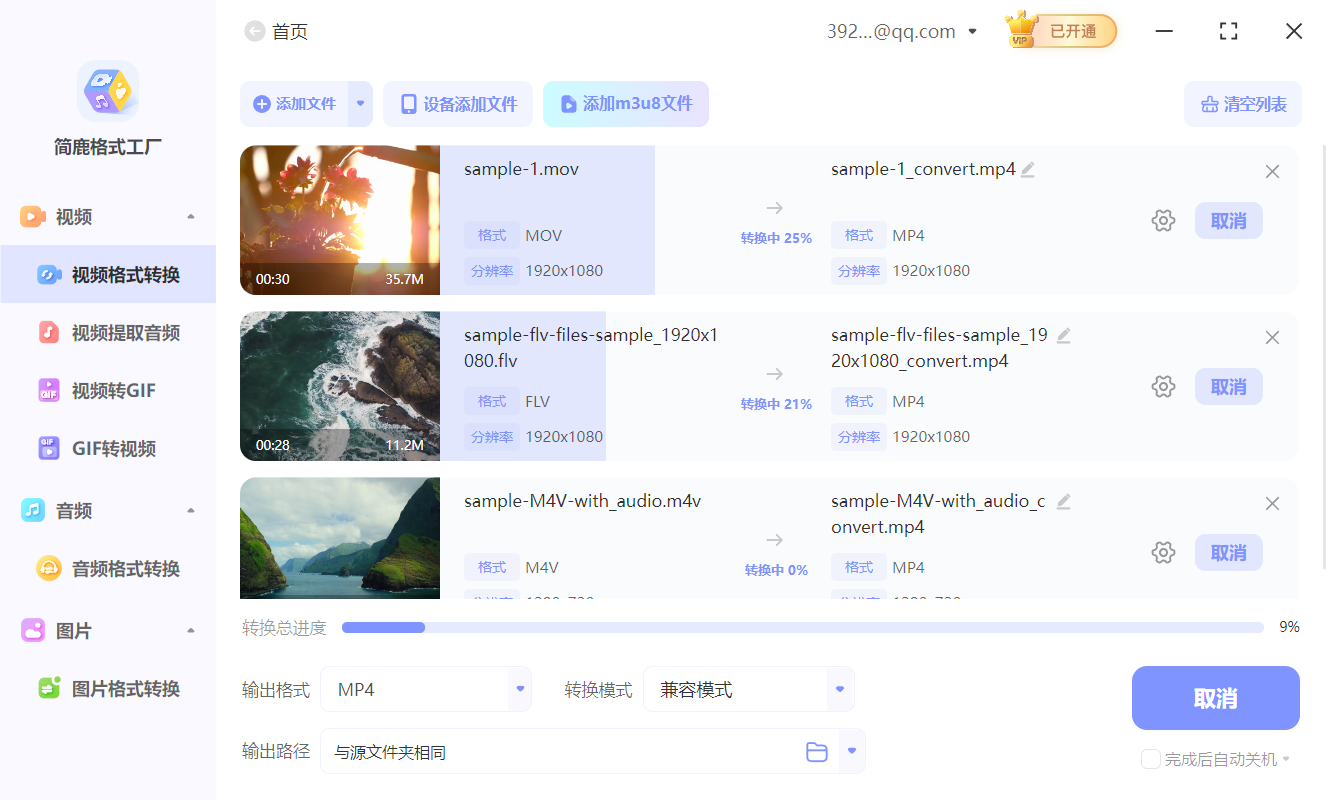Select 图片格式转换 in sidebar
The height and width of the screenshot is (800, 1326).
click(125, 689)
